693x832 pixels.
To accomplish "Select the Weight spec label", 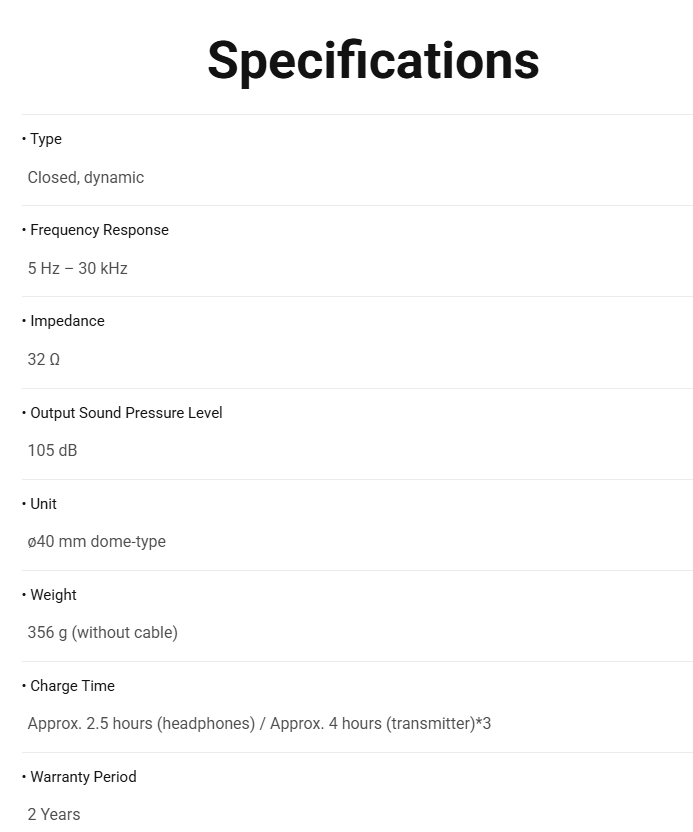I will [53, 595].
